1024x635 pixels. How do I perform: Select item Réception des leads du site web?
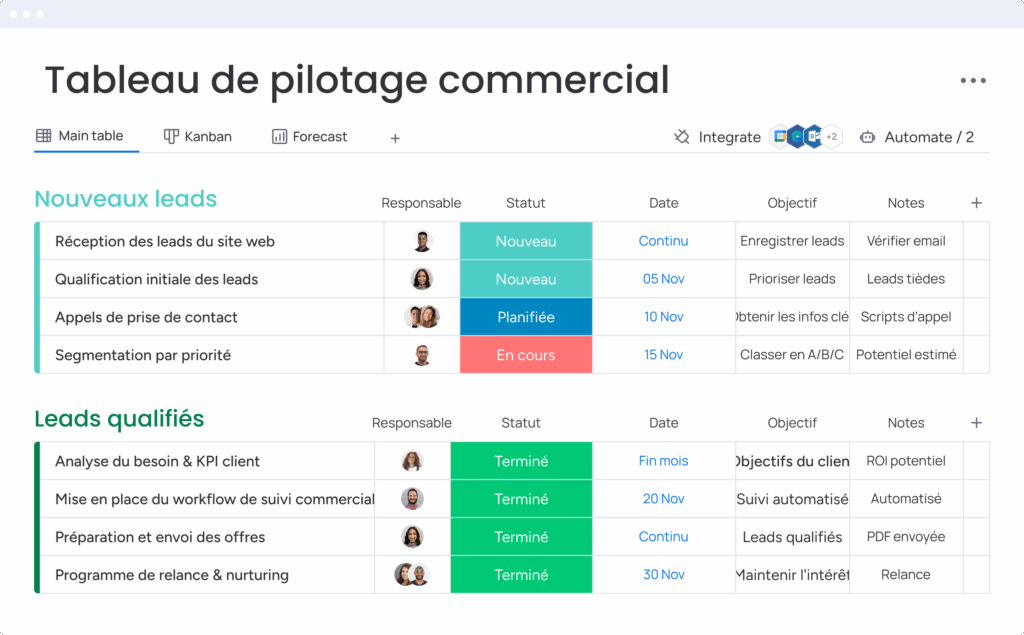point(165,242)
